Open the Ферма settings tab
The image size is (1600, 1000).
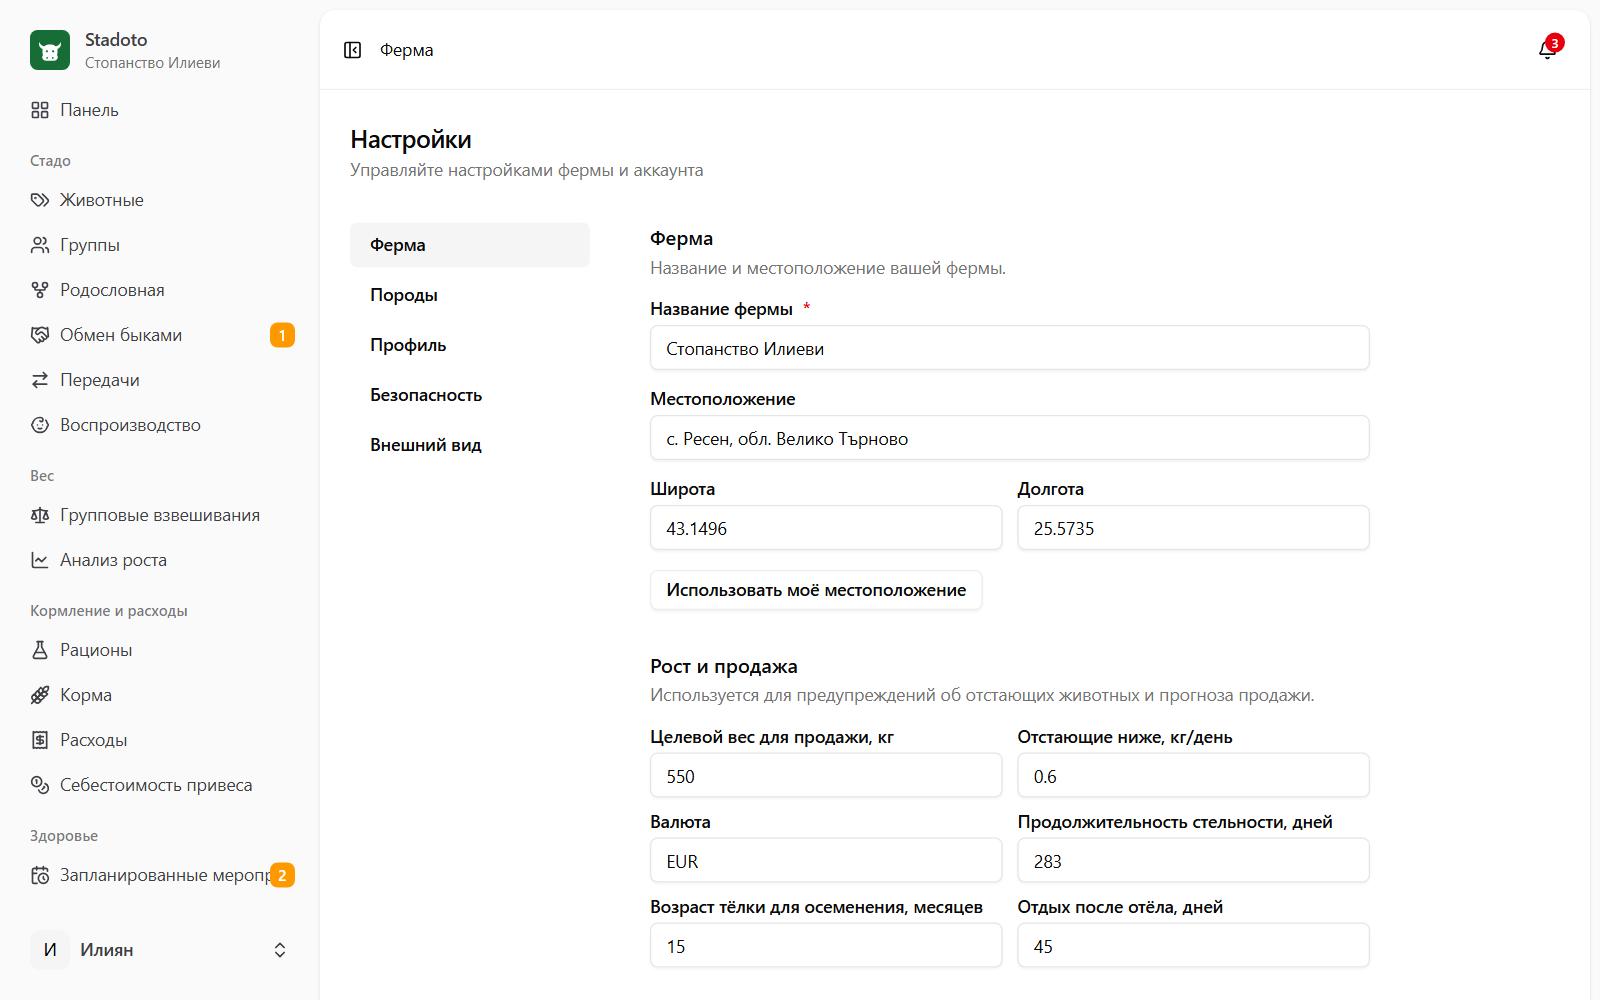470,245
